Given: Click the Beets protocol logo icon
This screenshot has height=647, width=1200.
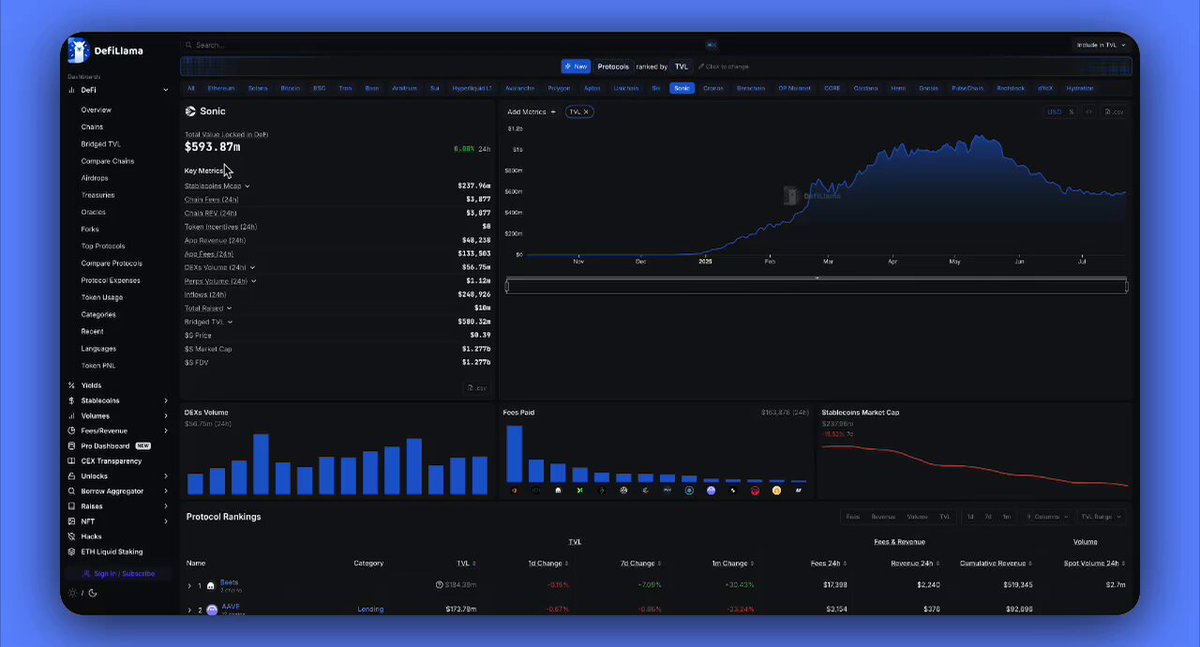Looking at the screenshot, I should 210,585.
